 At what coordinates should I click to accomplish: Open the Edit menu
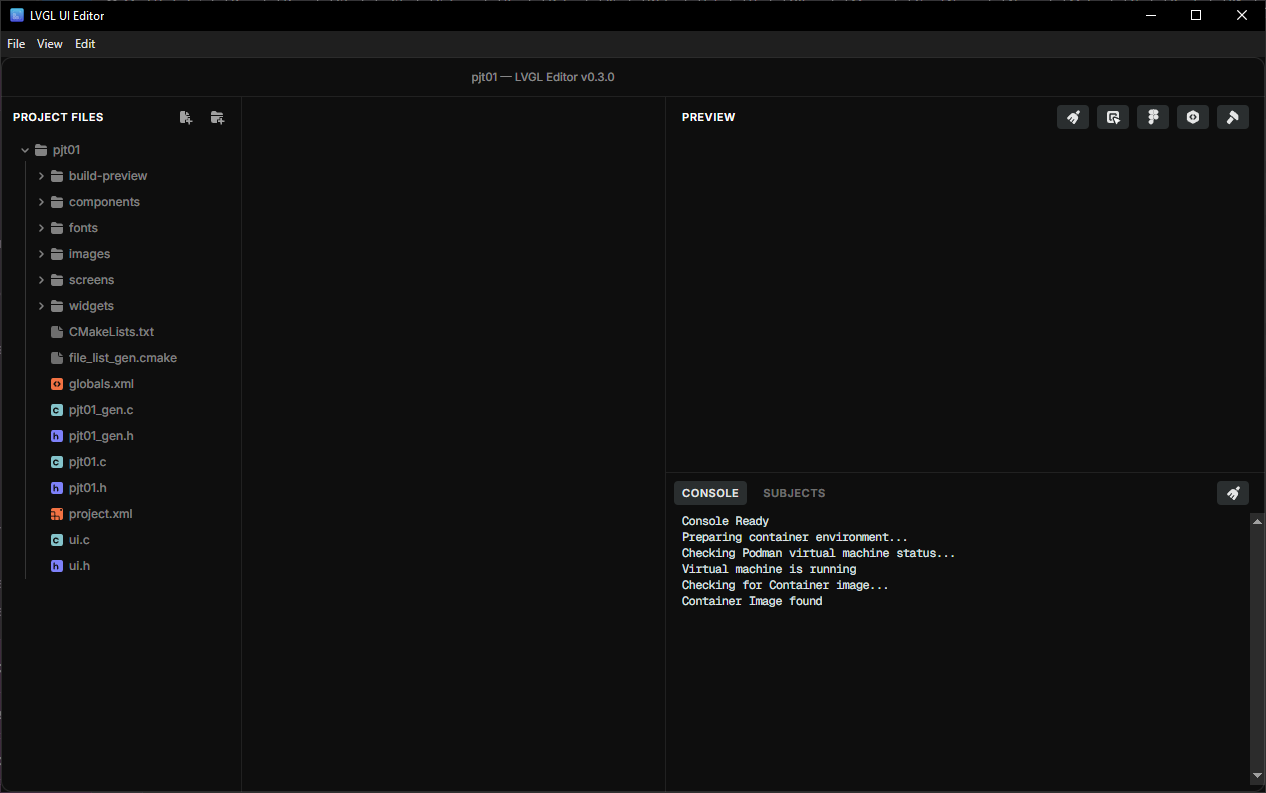(85, 44)
